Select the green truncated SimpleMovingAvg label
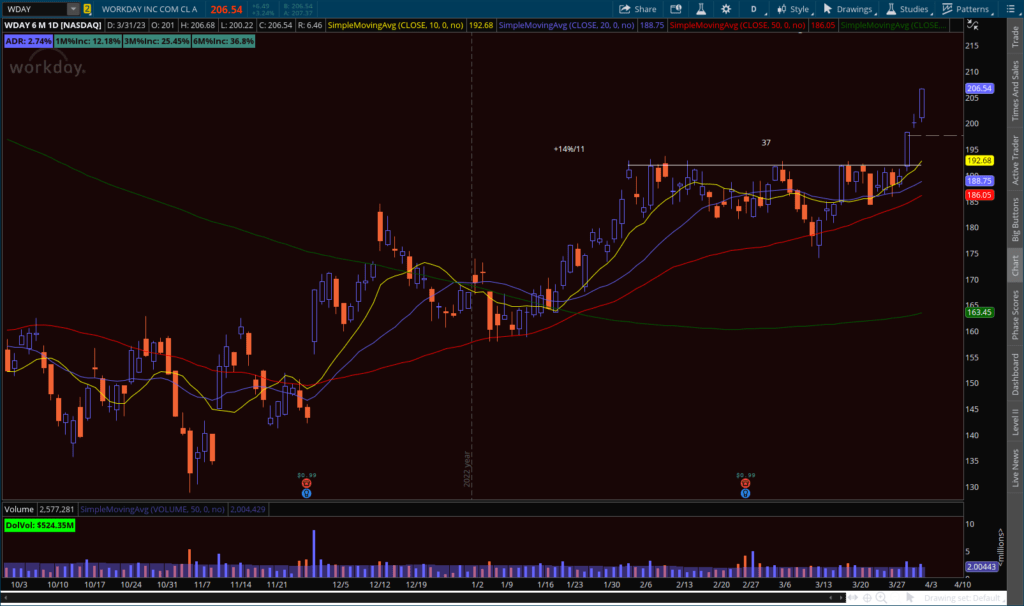 (892, 25)
